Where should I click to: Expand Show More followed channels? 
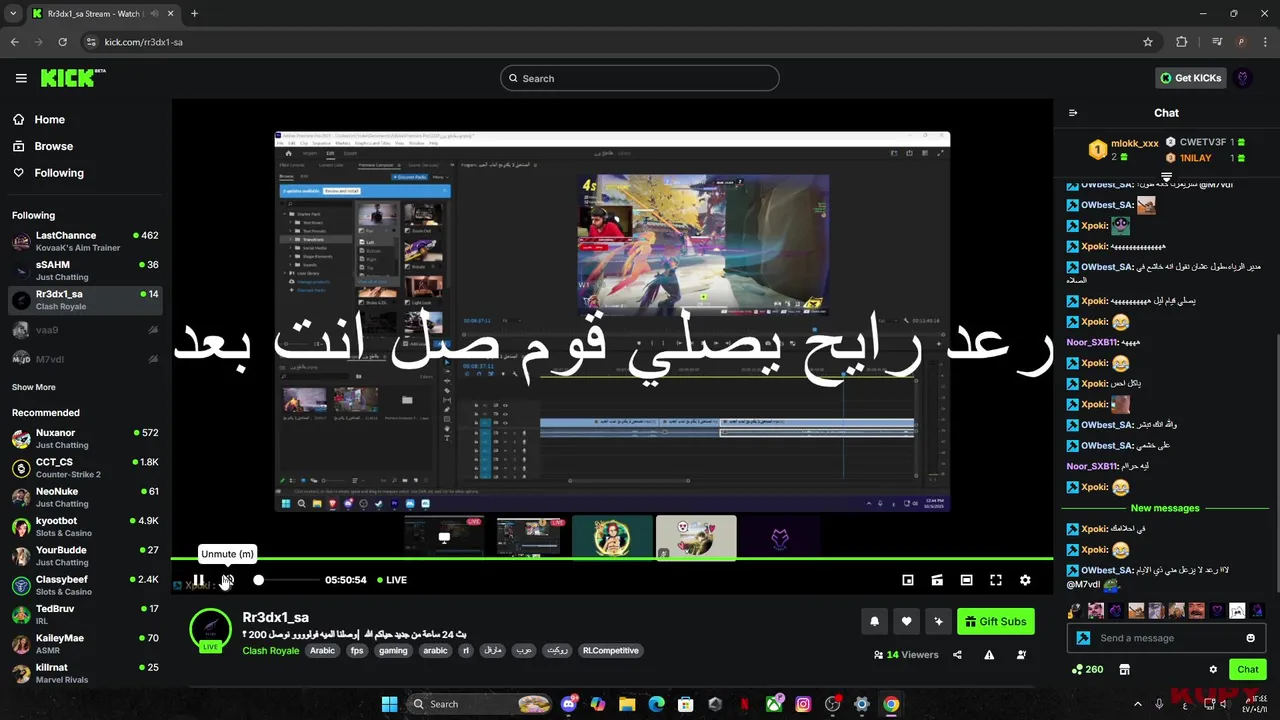pyautogui.click(x=34, y=387)
